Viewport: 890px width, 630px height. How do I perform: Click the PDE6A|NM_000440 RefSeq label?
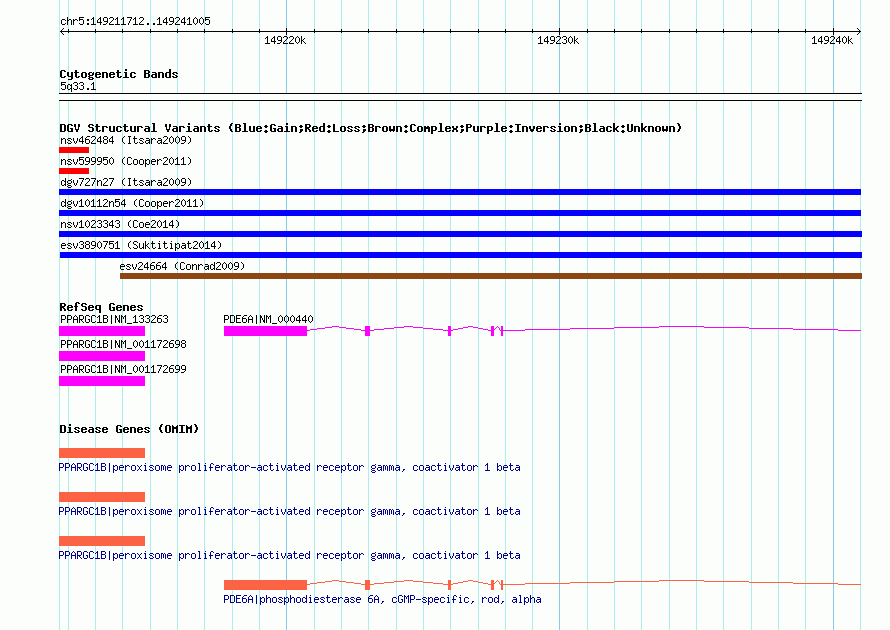pos(268,319)
